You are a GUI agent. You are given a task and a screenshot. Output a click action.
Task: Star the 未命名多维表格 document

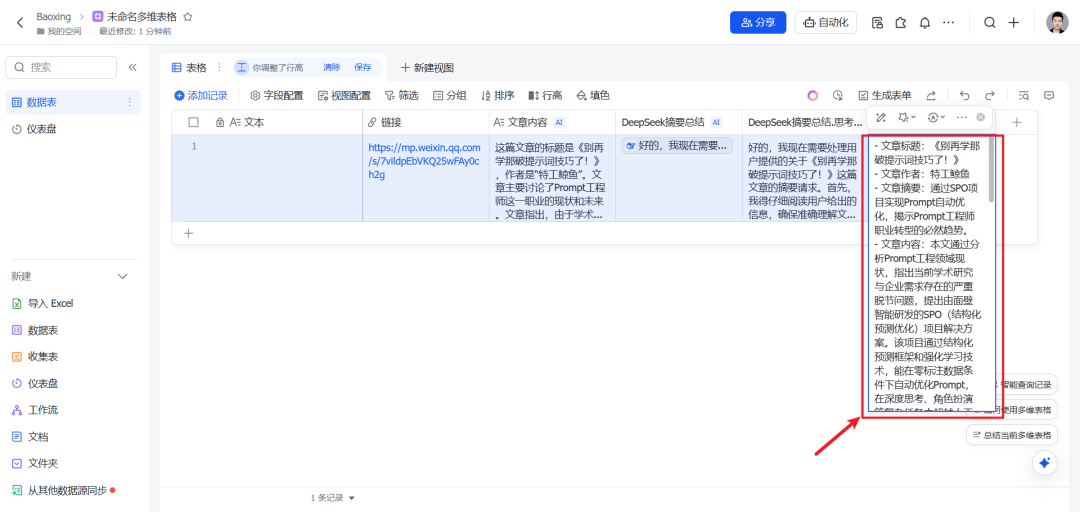pyautogui.click(x=187, y=17)
